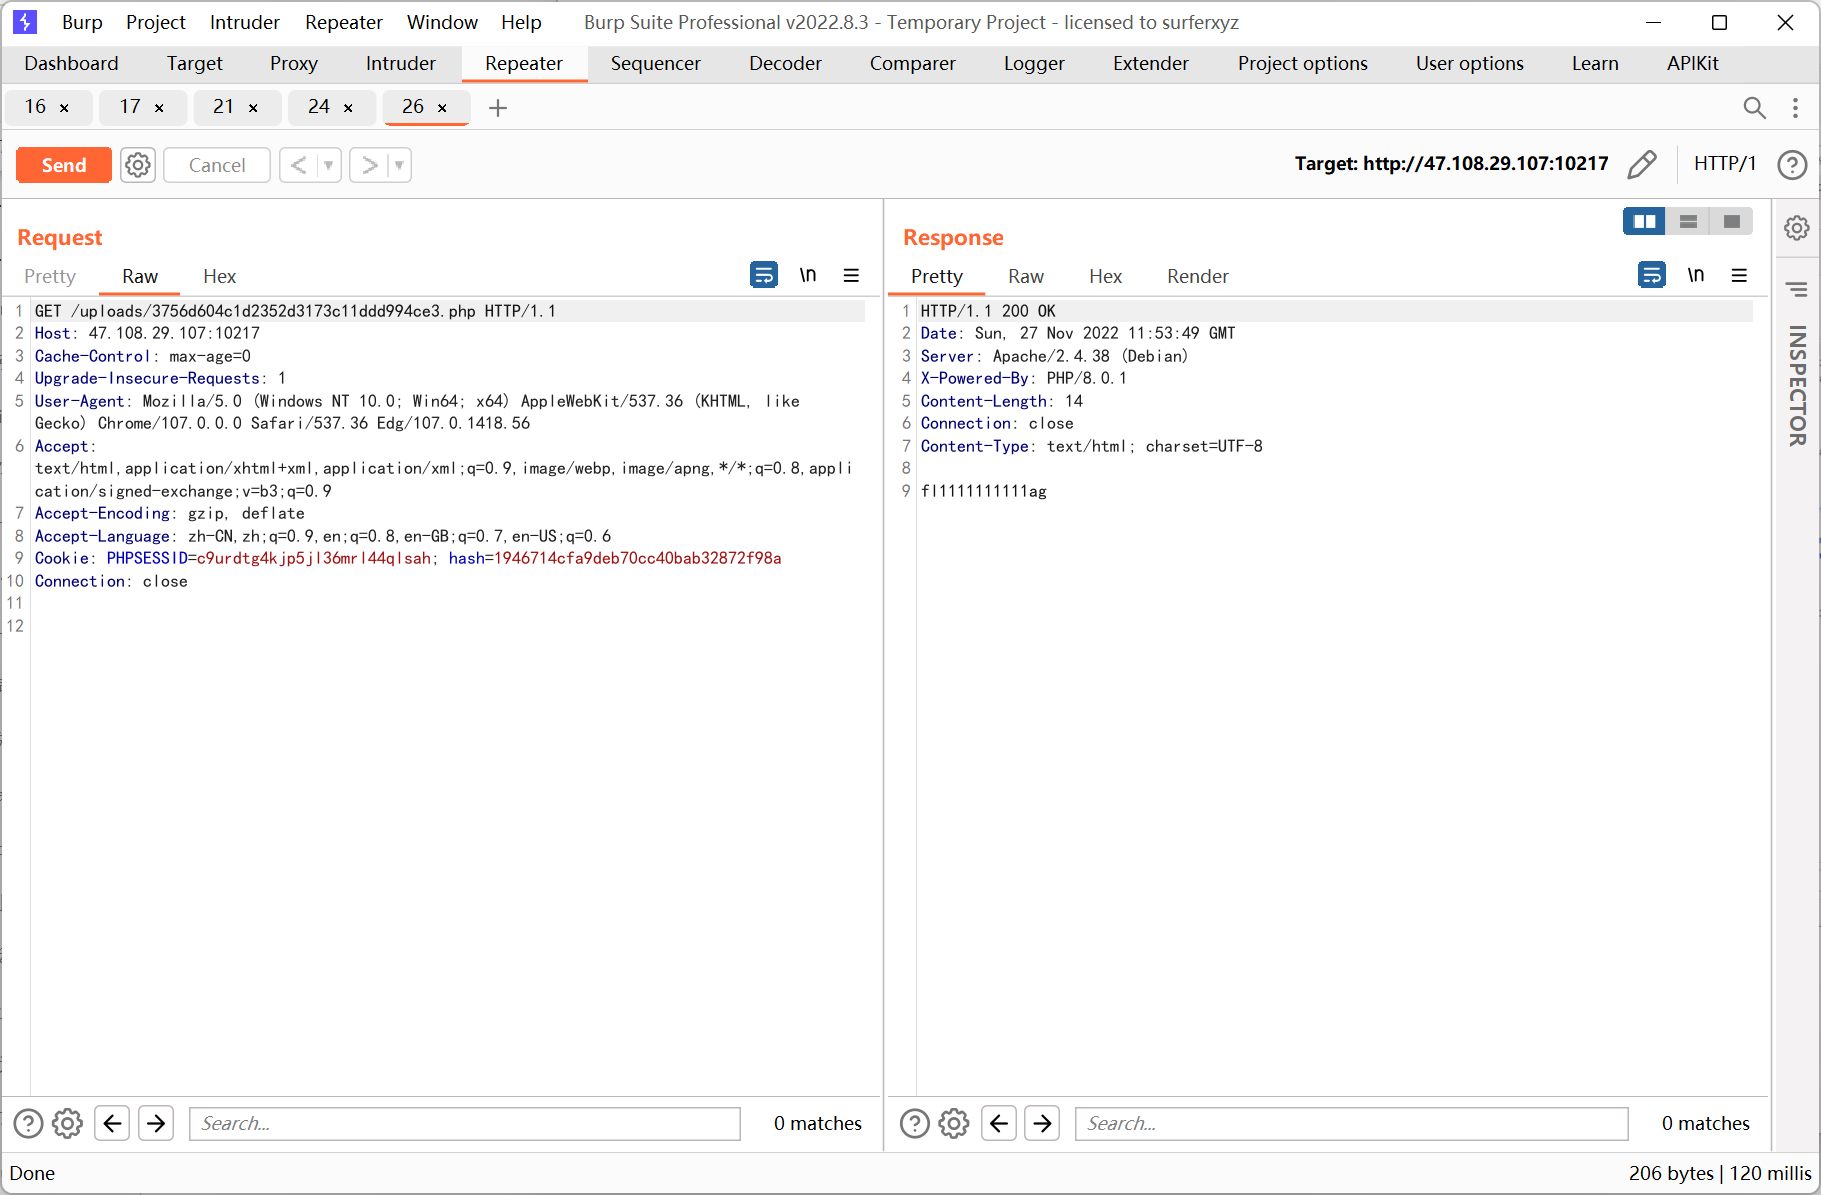The width and height of the screenshot is (1821, 1195).
Task: Click the request search settings gear at bottom
Action: 67,1123
